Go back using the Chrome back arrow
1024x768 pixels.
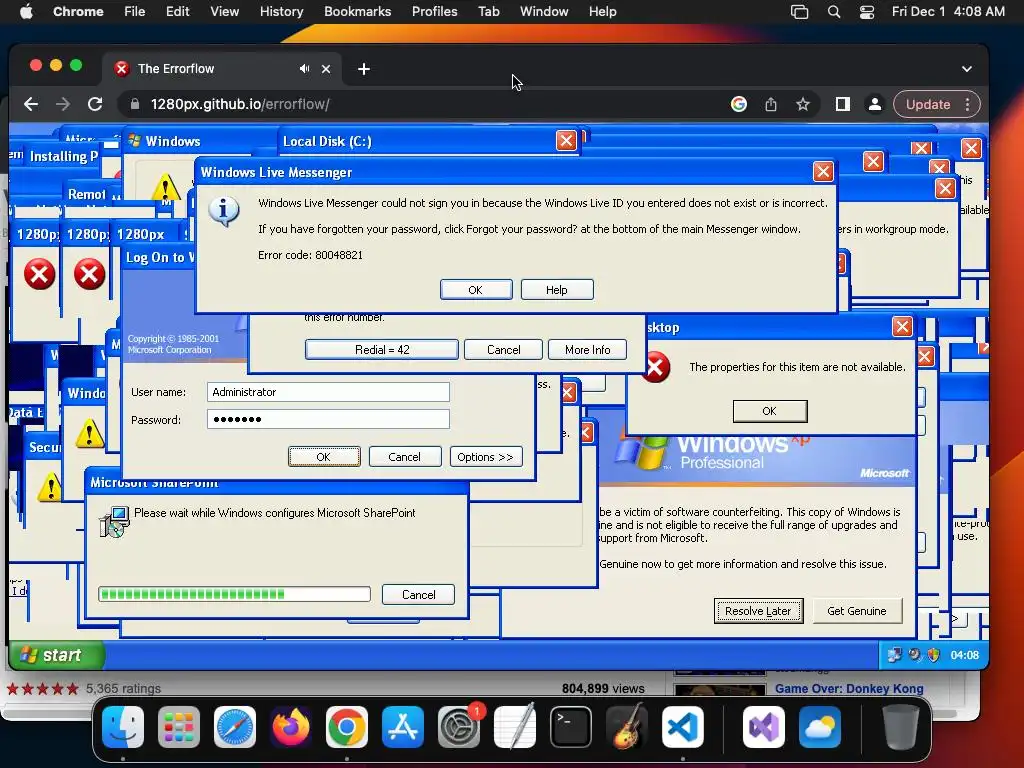coord(31,104)
